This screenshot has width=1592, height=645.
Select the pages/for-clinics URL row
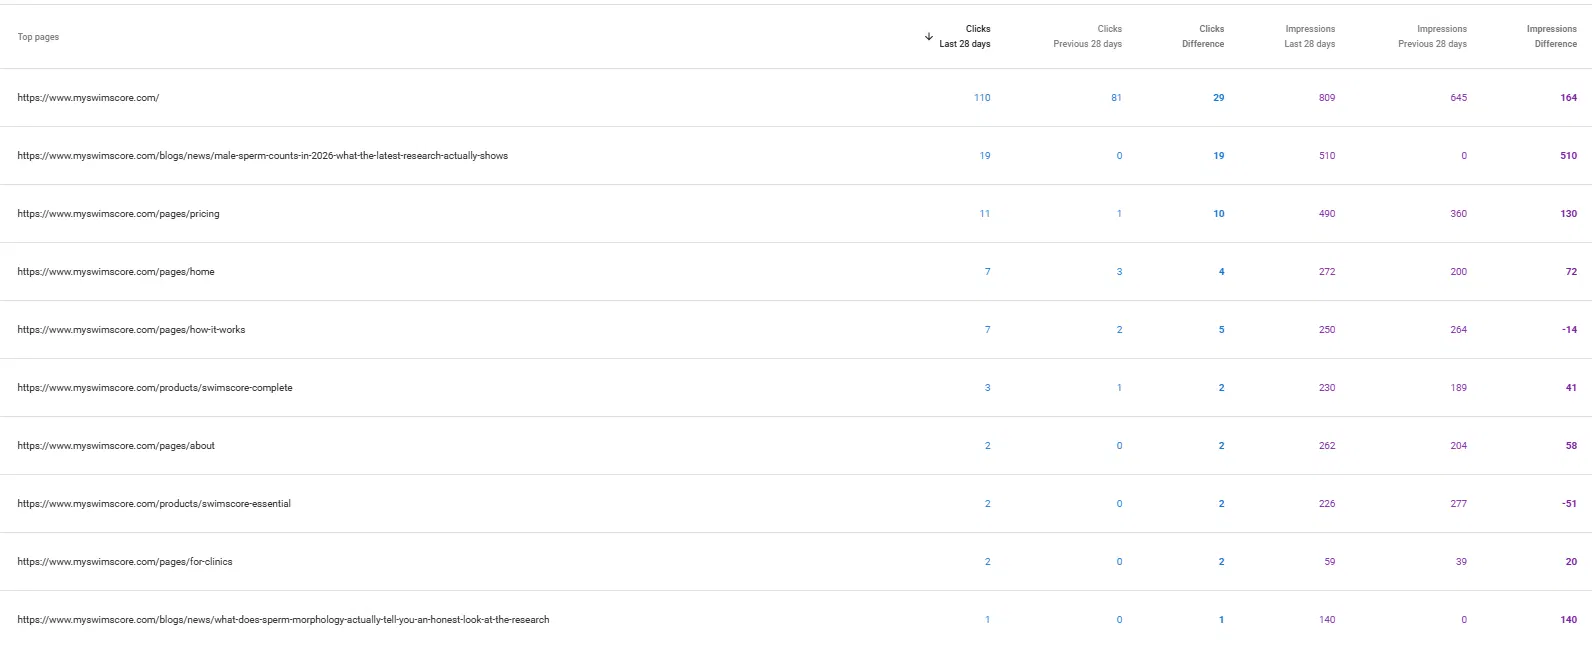[796, 562]
